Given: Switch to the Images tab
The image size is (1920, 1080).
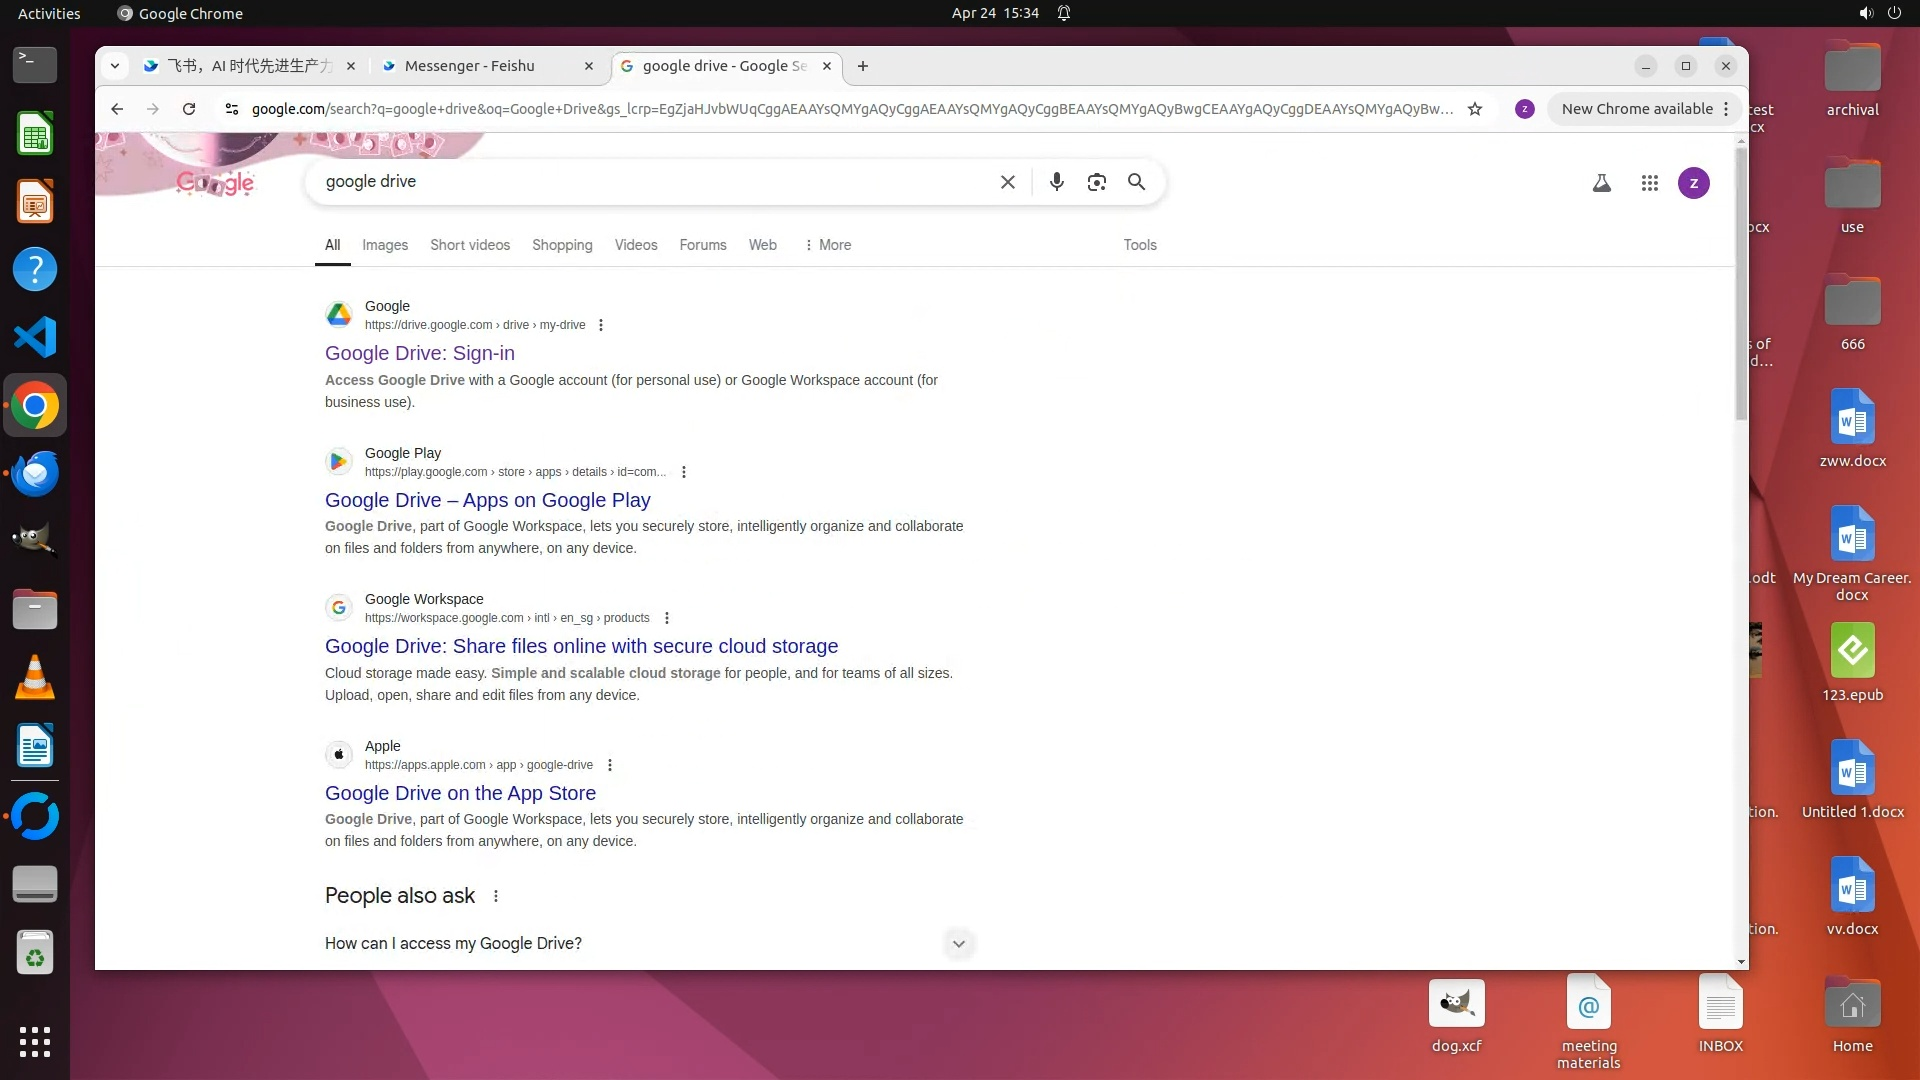Looking at the screenshot, I should pos(384,245).
